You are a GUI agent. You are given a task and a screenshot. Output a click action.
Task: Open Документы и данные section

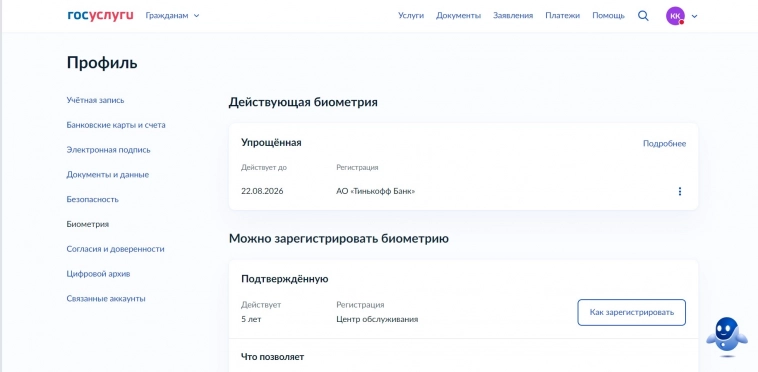click(x=107, y=174)
